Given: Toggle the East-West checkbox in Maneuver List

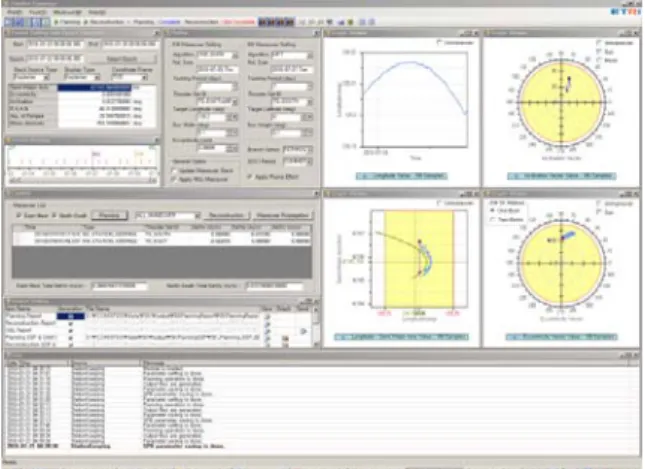Looking at the screenshot, I should pyautogui.click(x=19, y=215).
